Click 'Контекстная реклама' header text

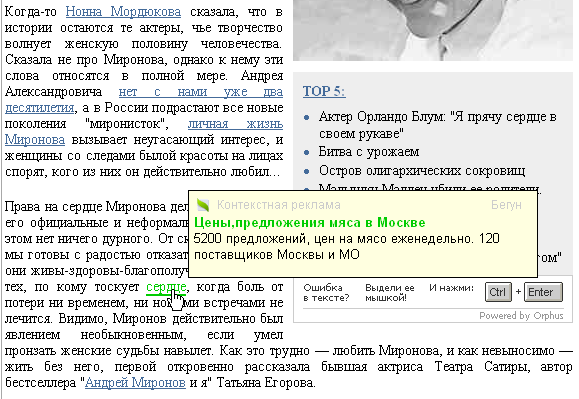point(279,205)
